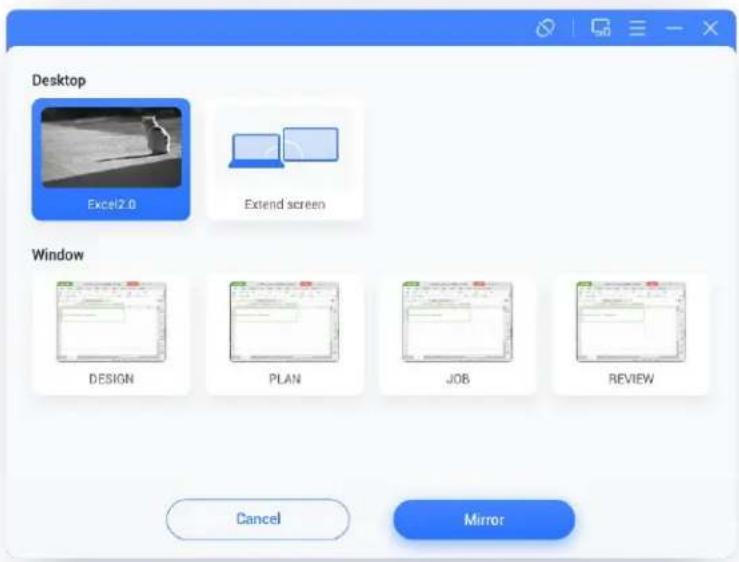Close the mirroring dialog window
This screenshot has height=562, width=739.
tap(710, 28)
